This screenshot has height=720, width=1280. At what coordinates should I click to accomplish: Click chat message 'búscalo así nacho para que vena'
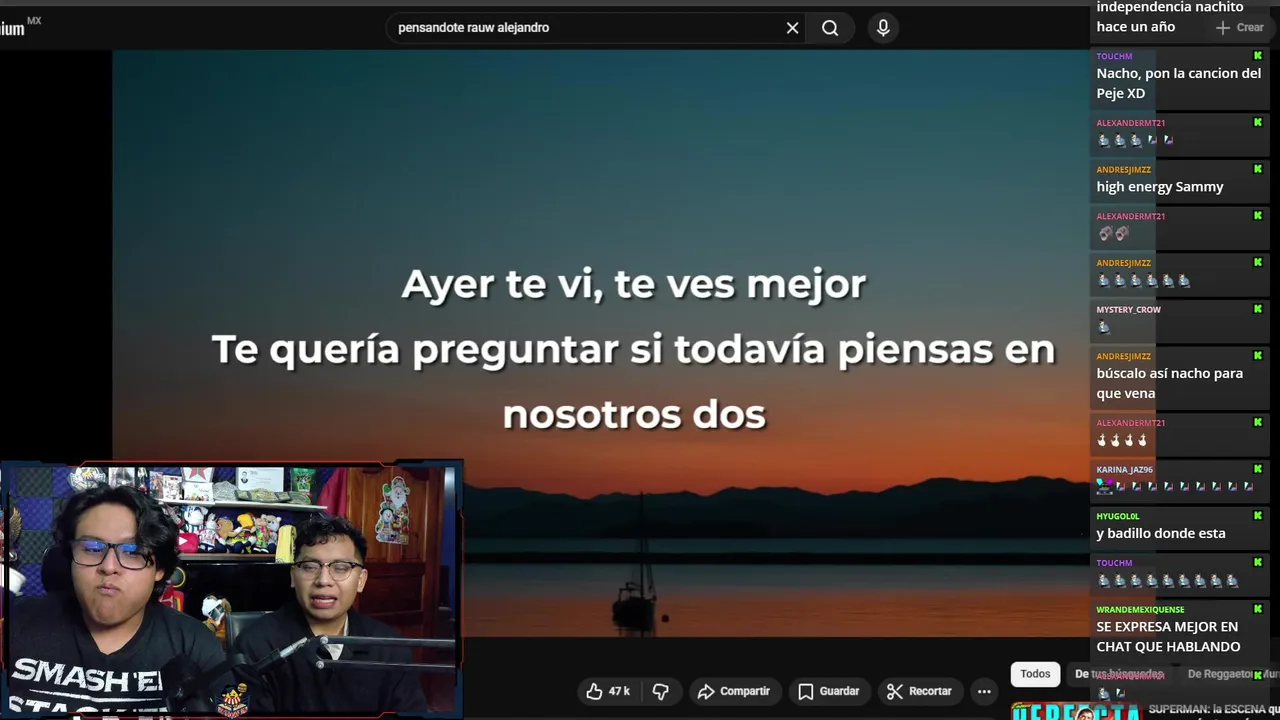point(1169,383)
